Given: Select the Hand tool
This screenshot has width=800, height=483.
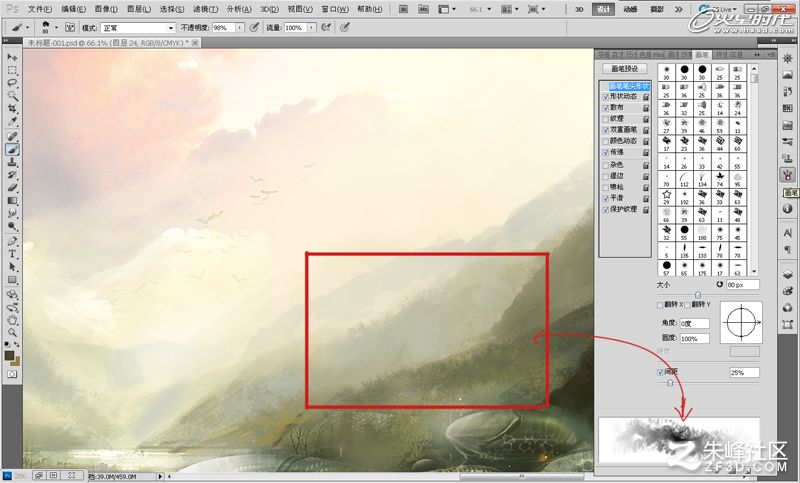Looking at the screenshot, I should (x=12, y=320).
